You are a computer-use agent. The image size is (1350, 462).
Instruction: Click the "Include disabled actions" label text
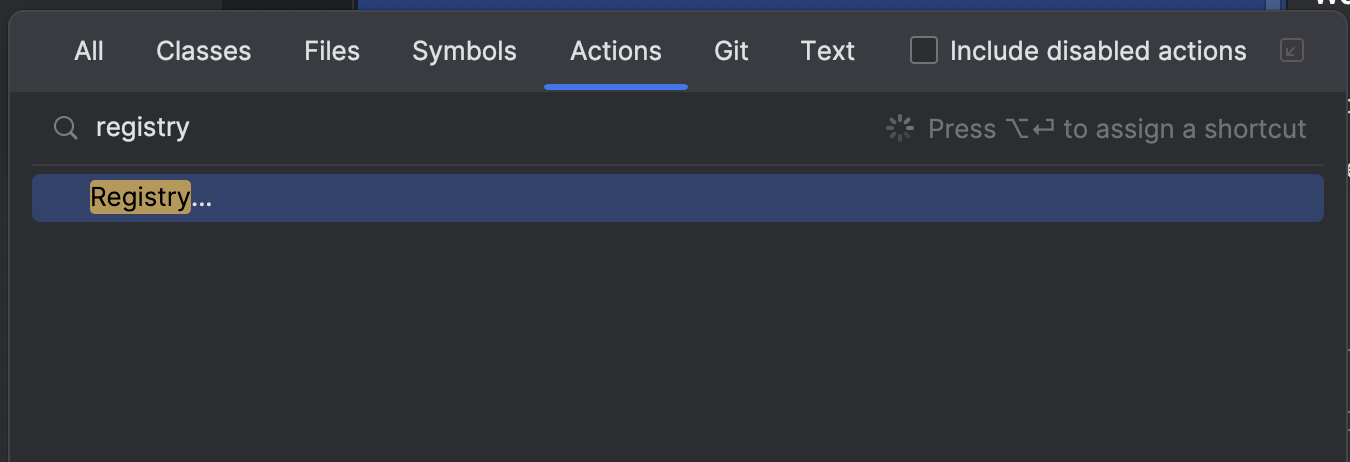[1098, 51]
